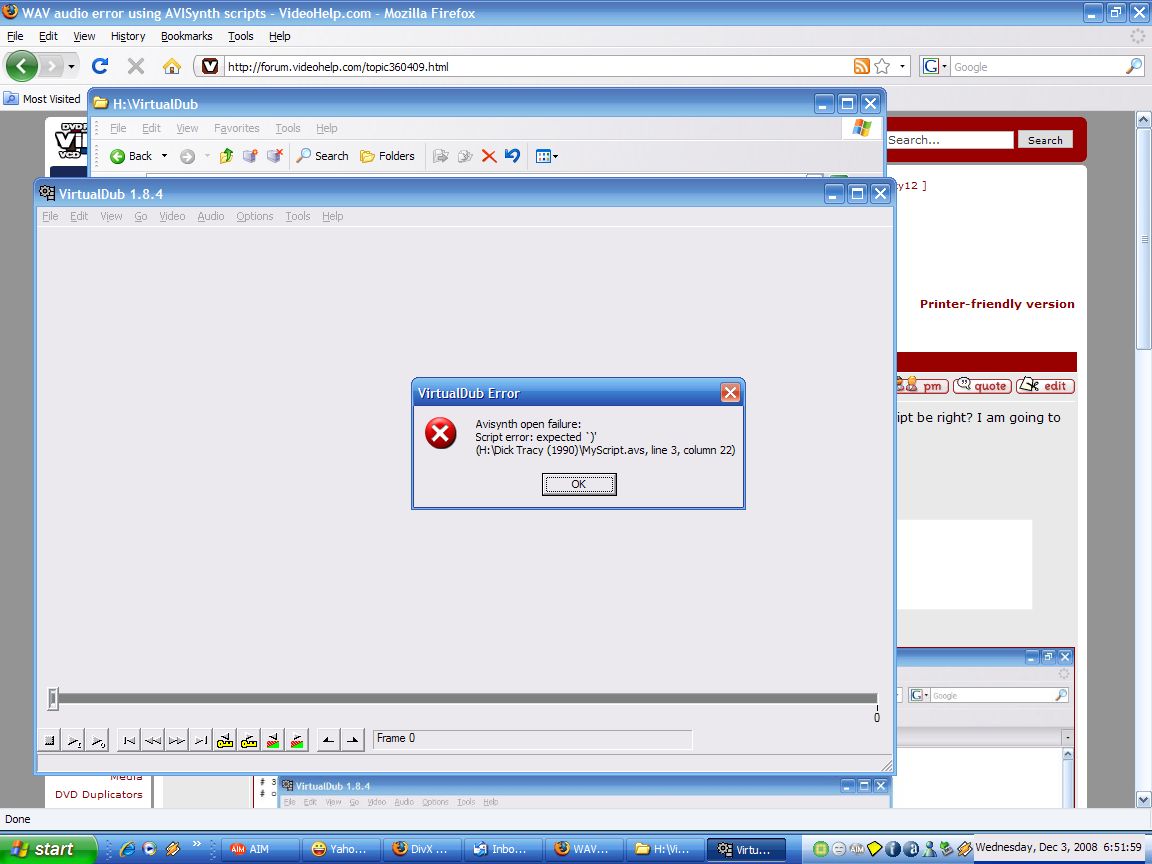Step backward one frame in VirtualDub

153,741
